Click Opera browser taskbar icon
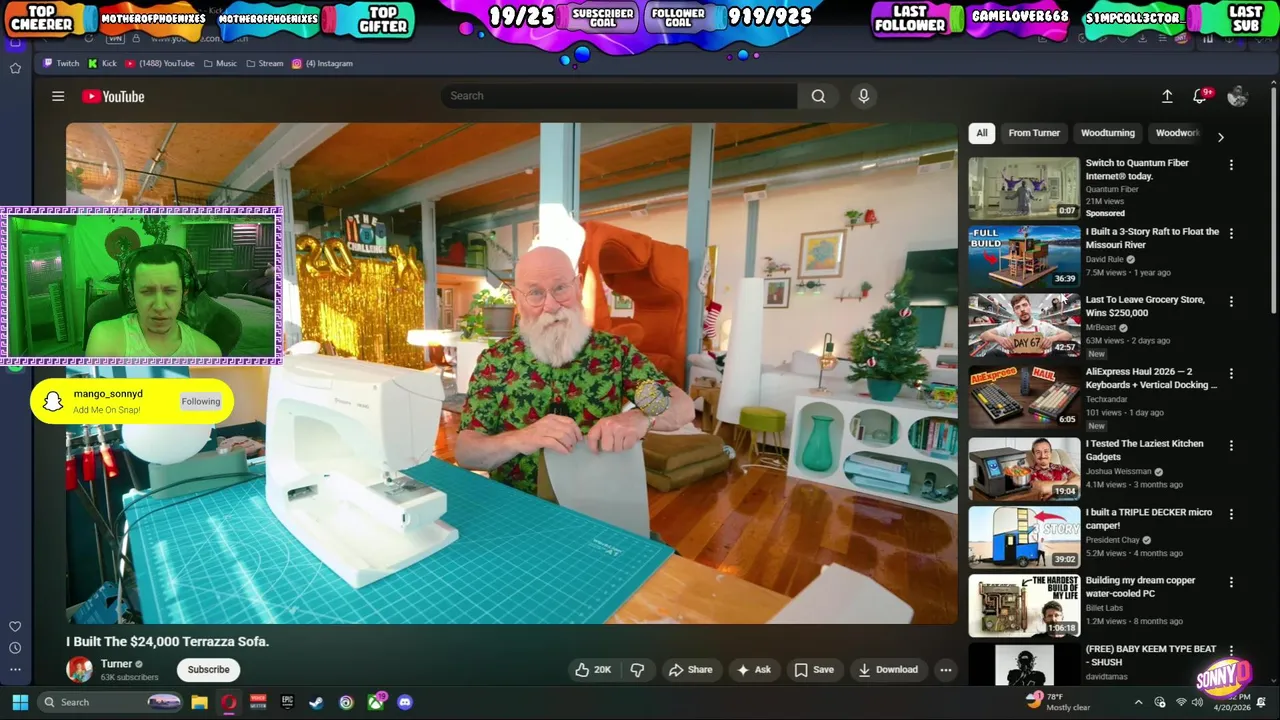 [228, 702]
